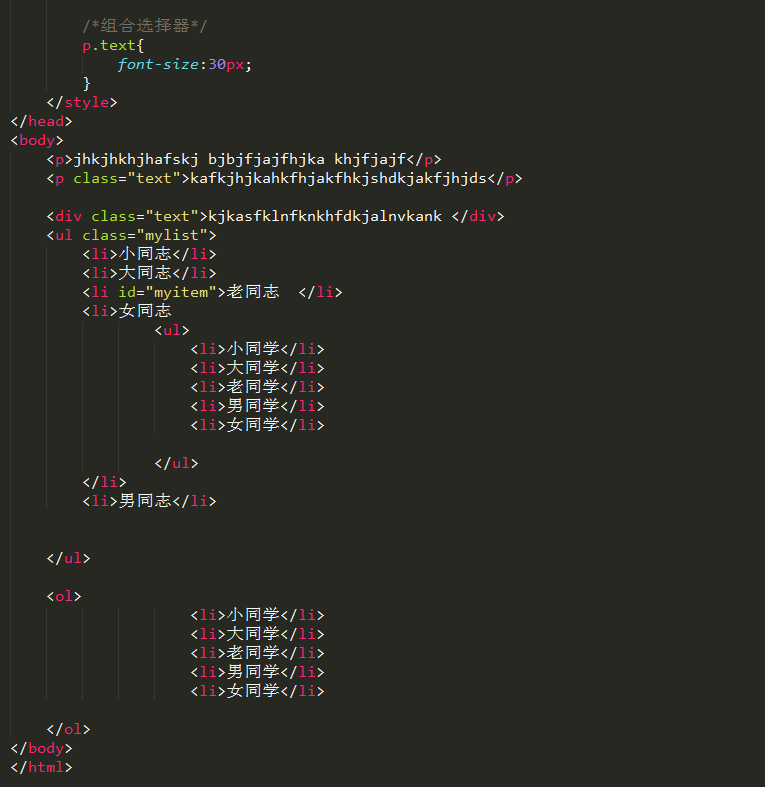
Task: Click the standalone closing </li> tag line
Action: point(104,482)
